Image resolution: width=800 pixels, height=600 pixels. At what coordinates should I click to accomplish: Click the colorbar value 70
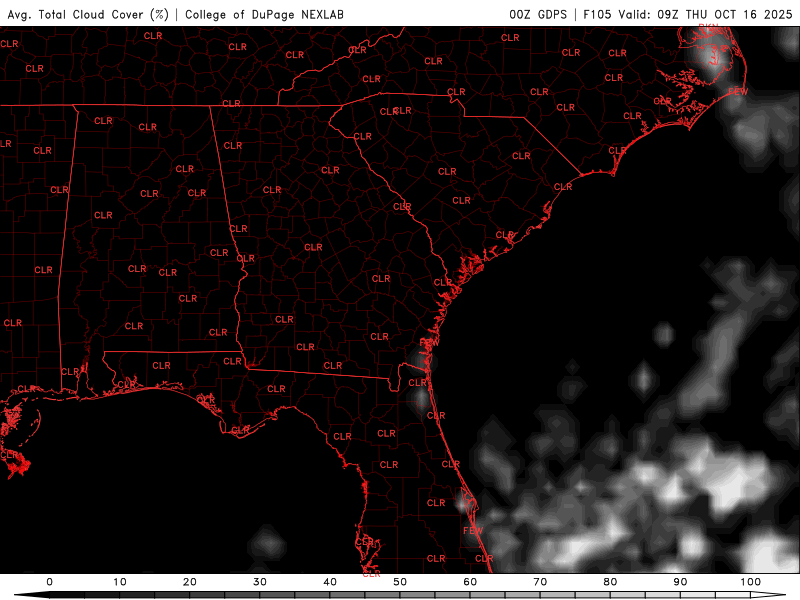(540, 582)
